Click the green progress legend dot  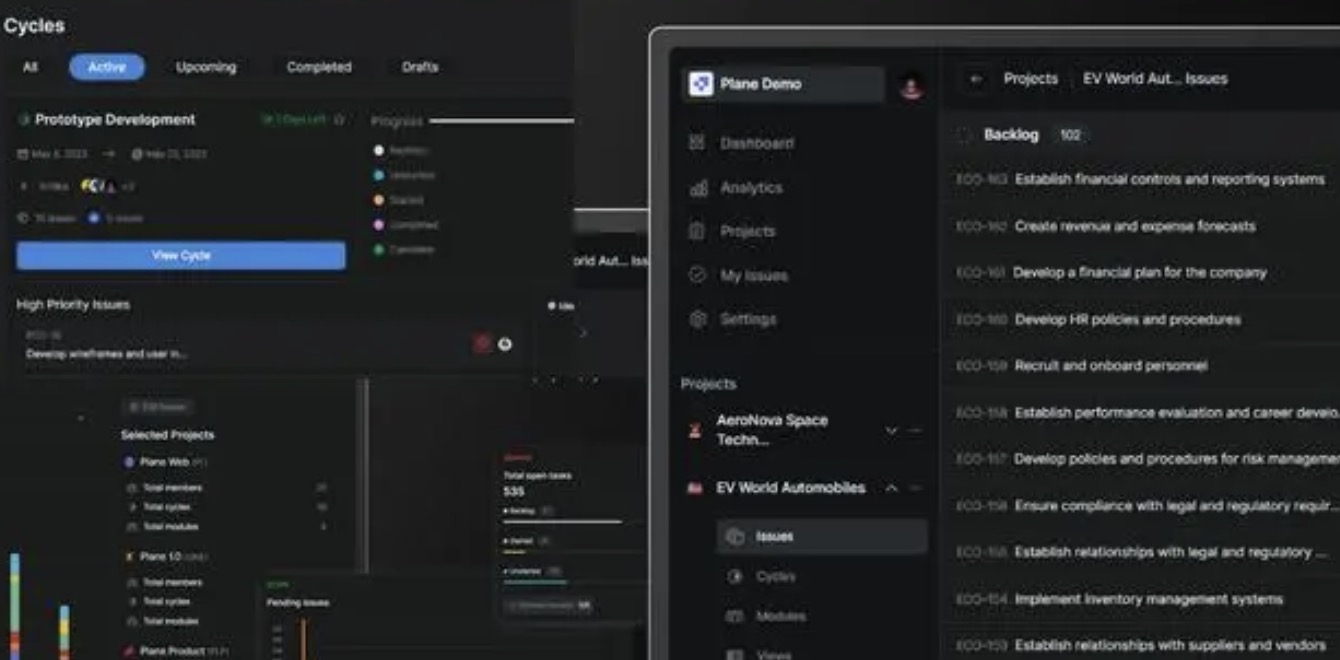tap(379, 249)
